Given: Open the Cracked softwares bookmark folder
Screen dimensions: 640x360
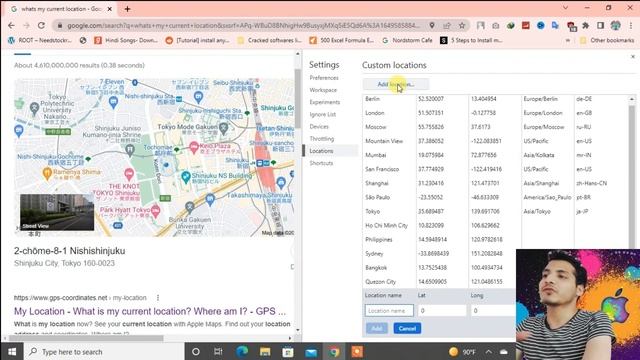Looking at the screenshot, I should [x=269, y=40].
